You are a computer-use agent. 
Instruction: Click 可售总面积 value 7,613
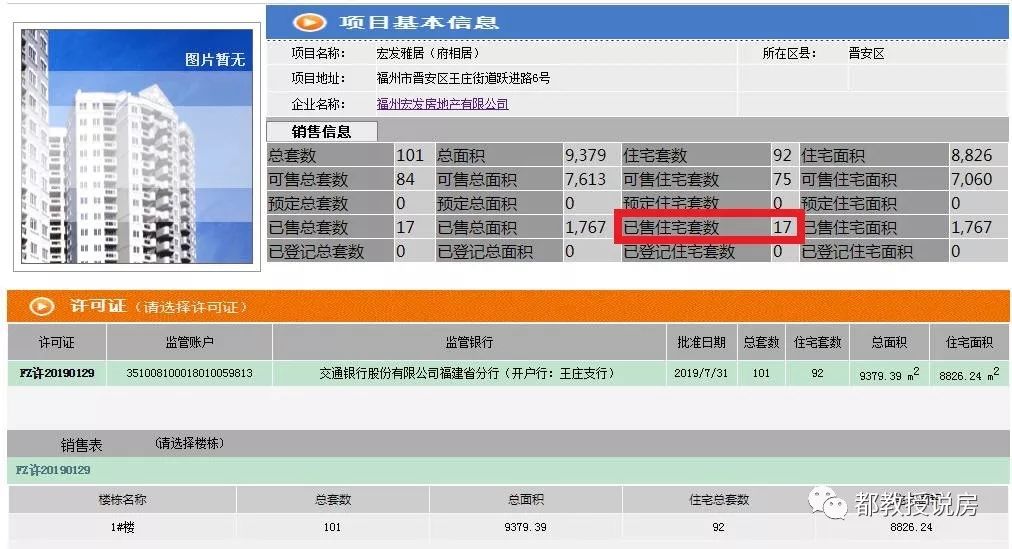[x=585, y=179]
